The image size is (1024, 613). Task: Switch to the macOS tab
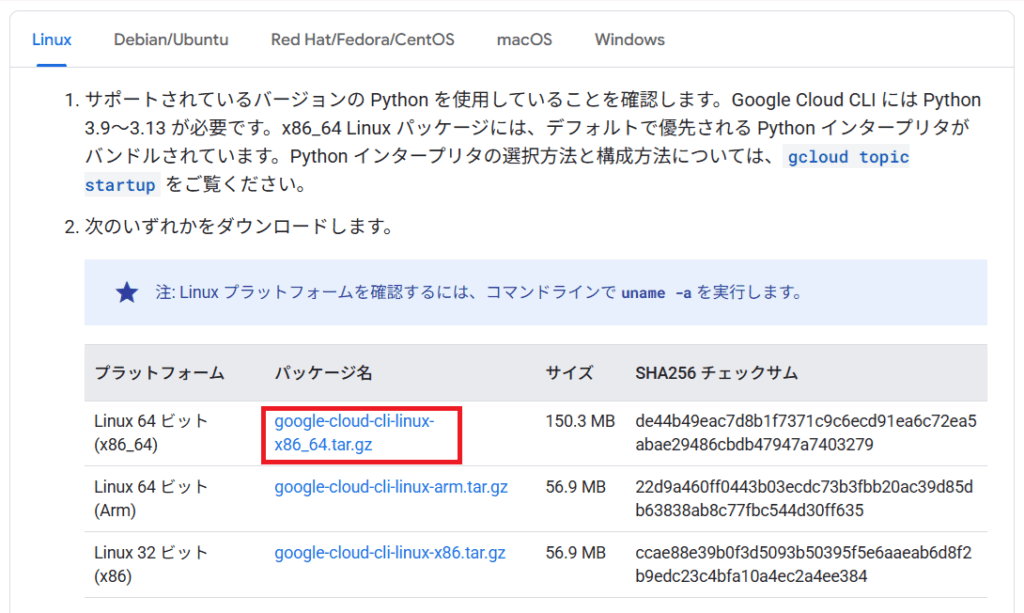point(524,40)
